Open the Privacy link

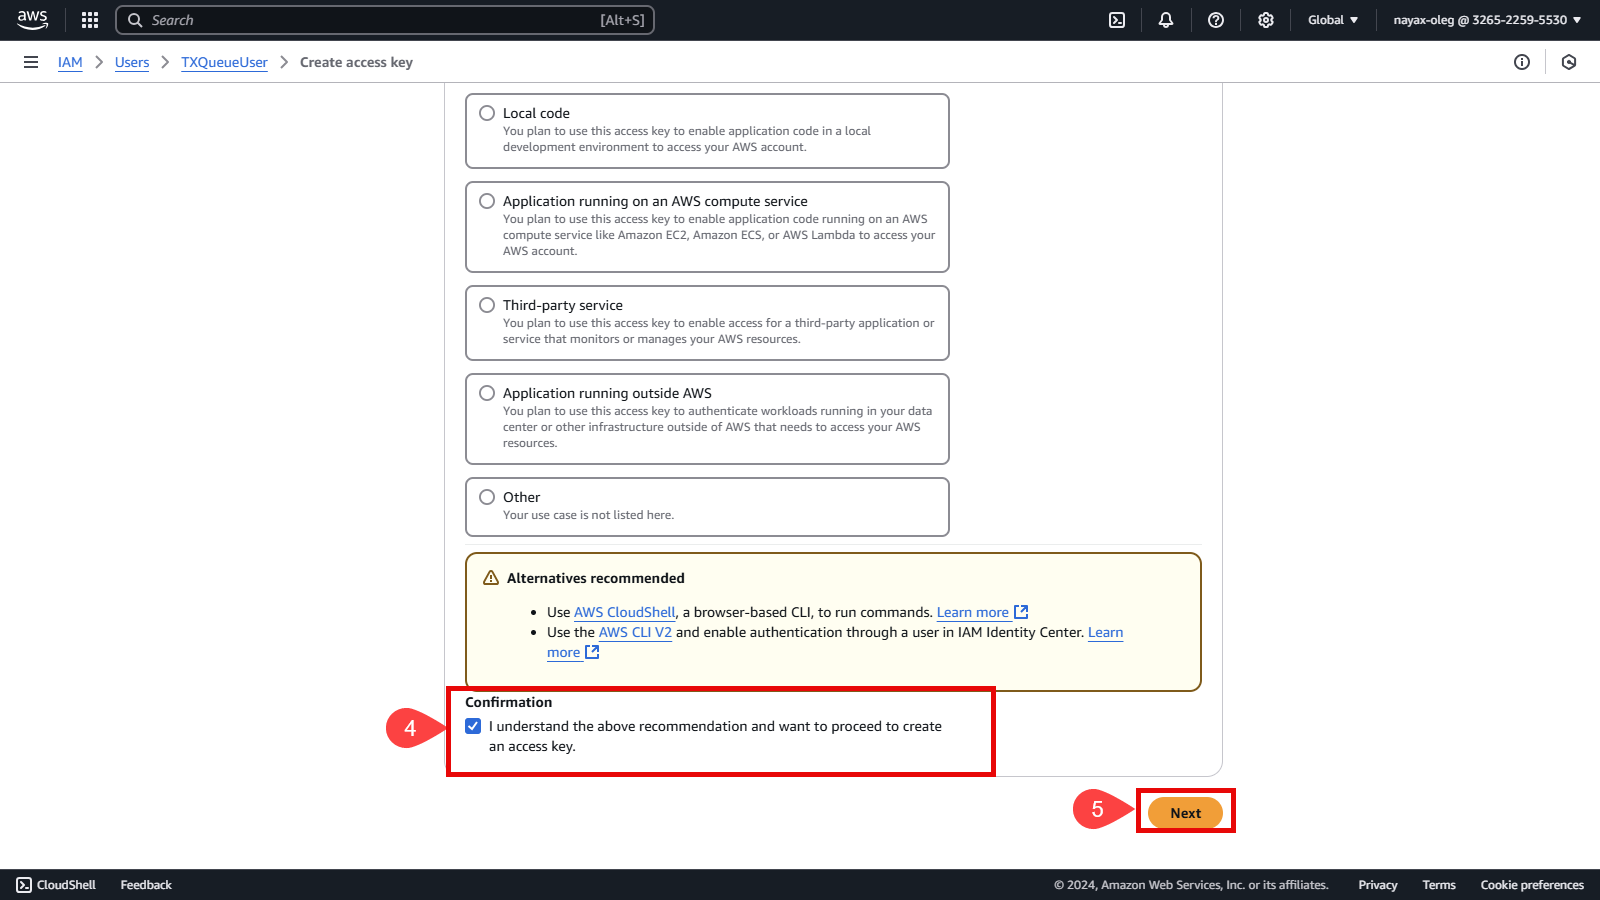pos(1377,885)
